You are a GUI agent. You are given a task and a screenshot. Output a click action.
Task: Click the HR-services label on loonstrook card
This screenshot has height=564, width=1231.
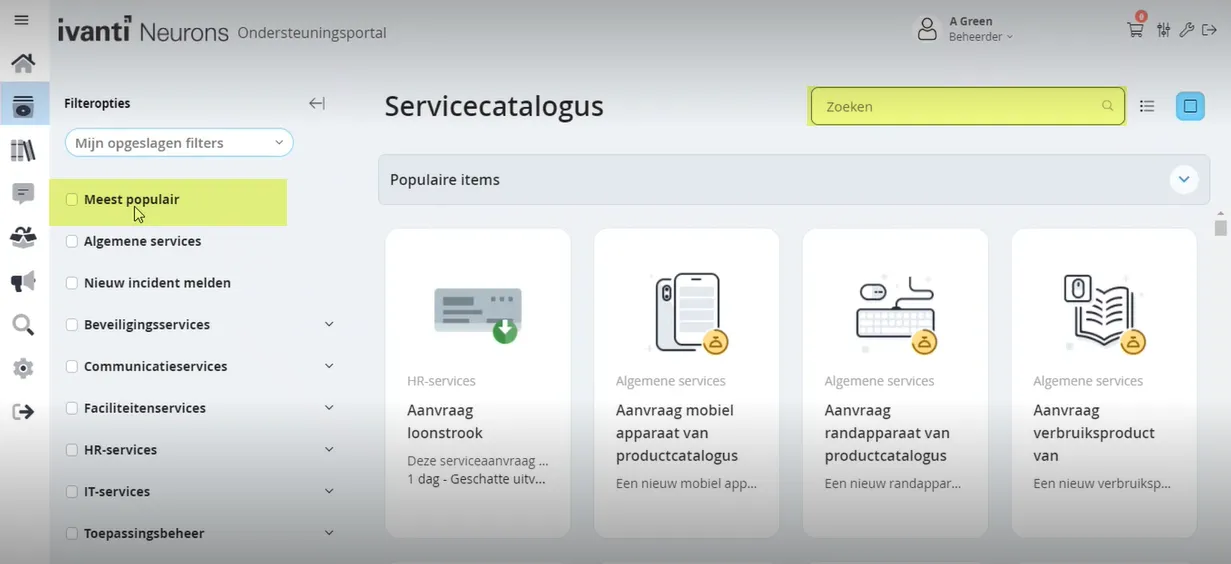[x=441, y=381]
